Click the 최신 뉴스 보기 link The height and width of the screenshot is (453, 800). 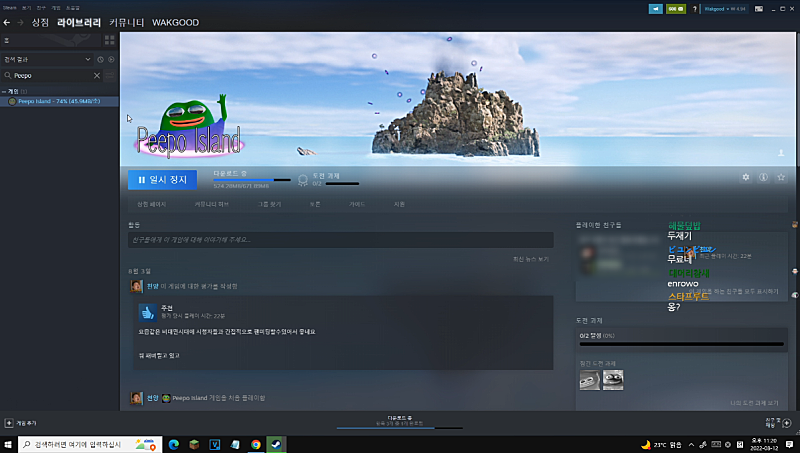(531, 259)
